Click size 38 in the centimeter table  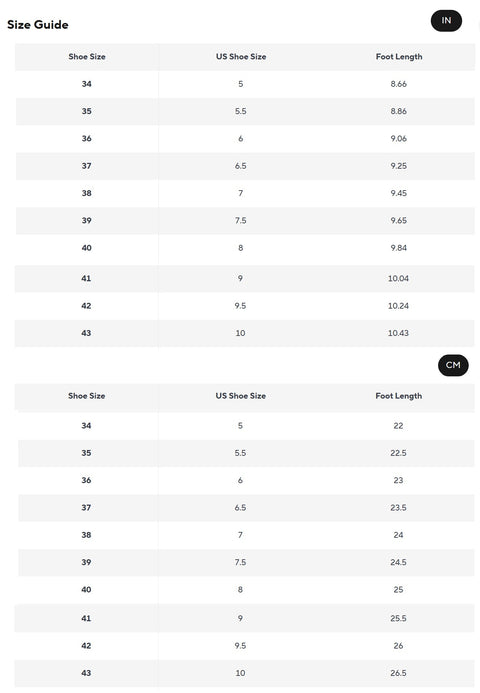point(86,535)
